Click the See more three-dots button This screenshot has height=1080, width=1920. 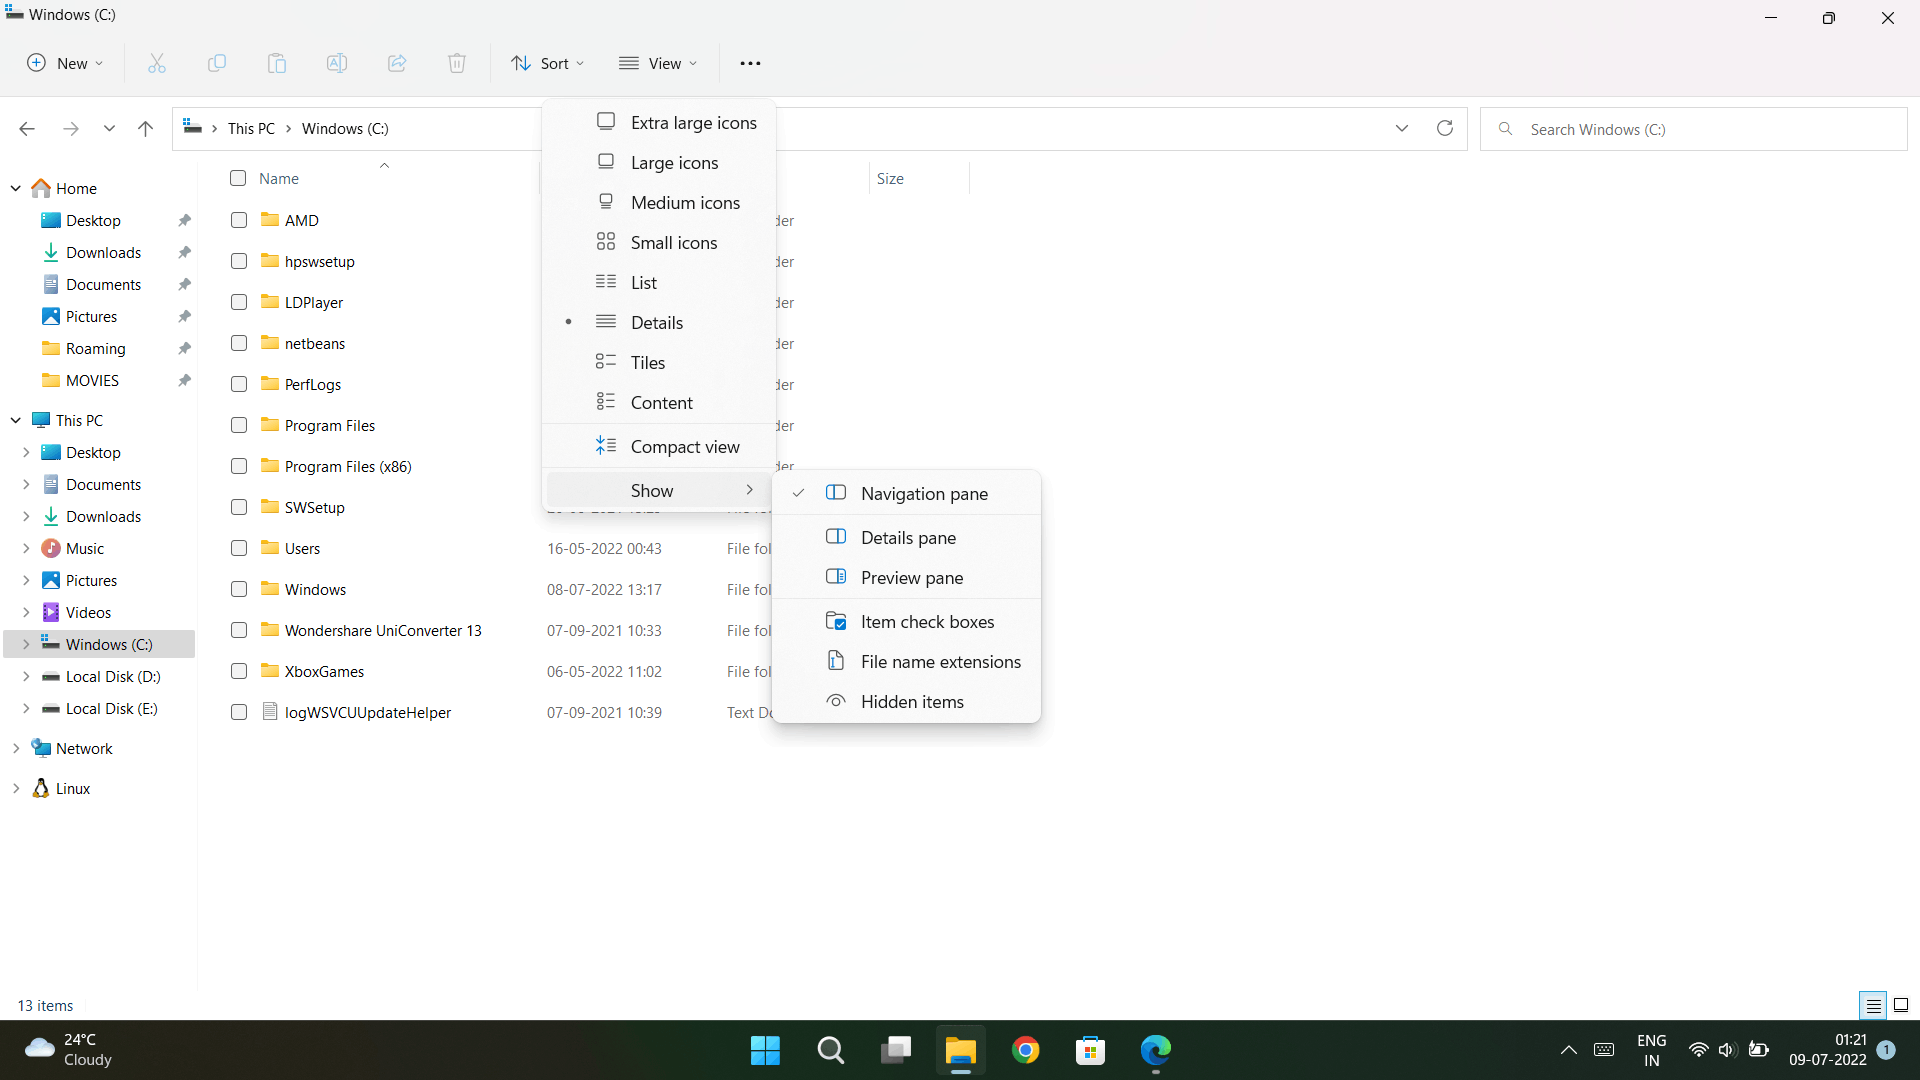(x=750, y=63)
